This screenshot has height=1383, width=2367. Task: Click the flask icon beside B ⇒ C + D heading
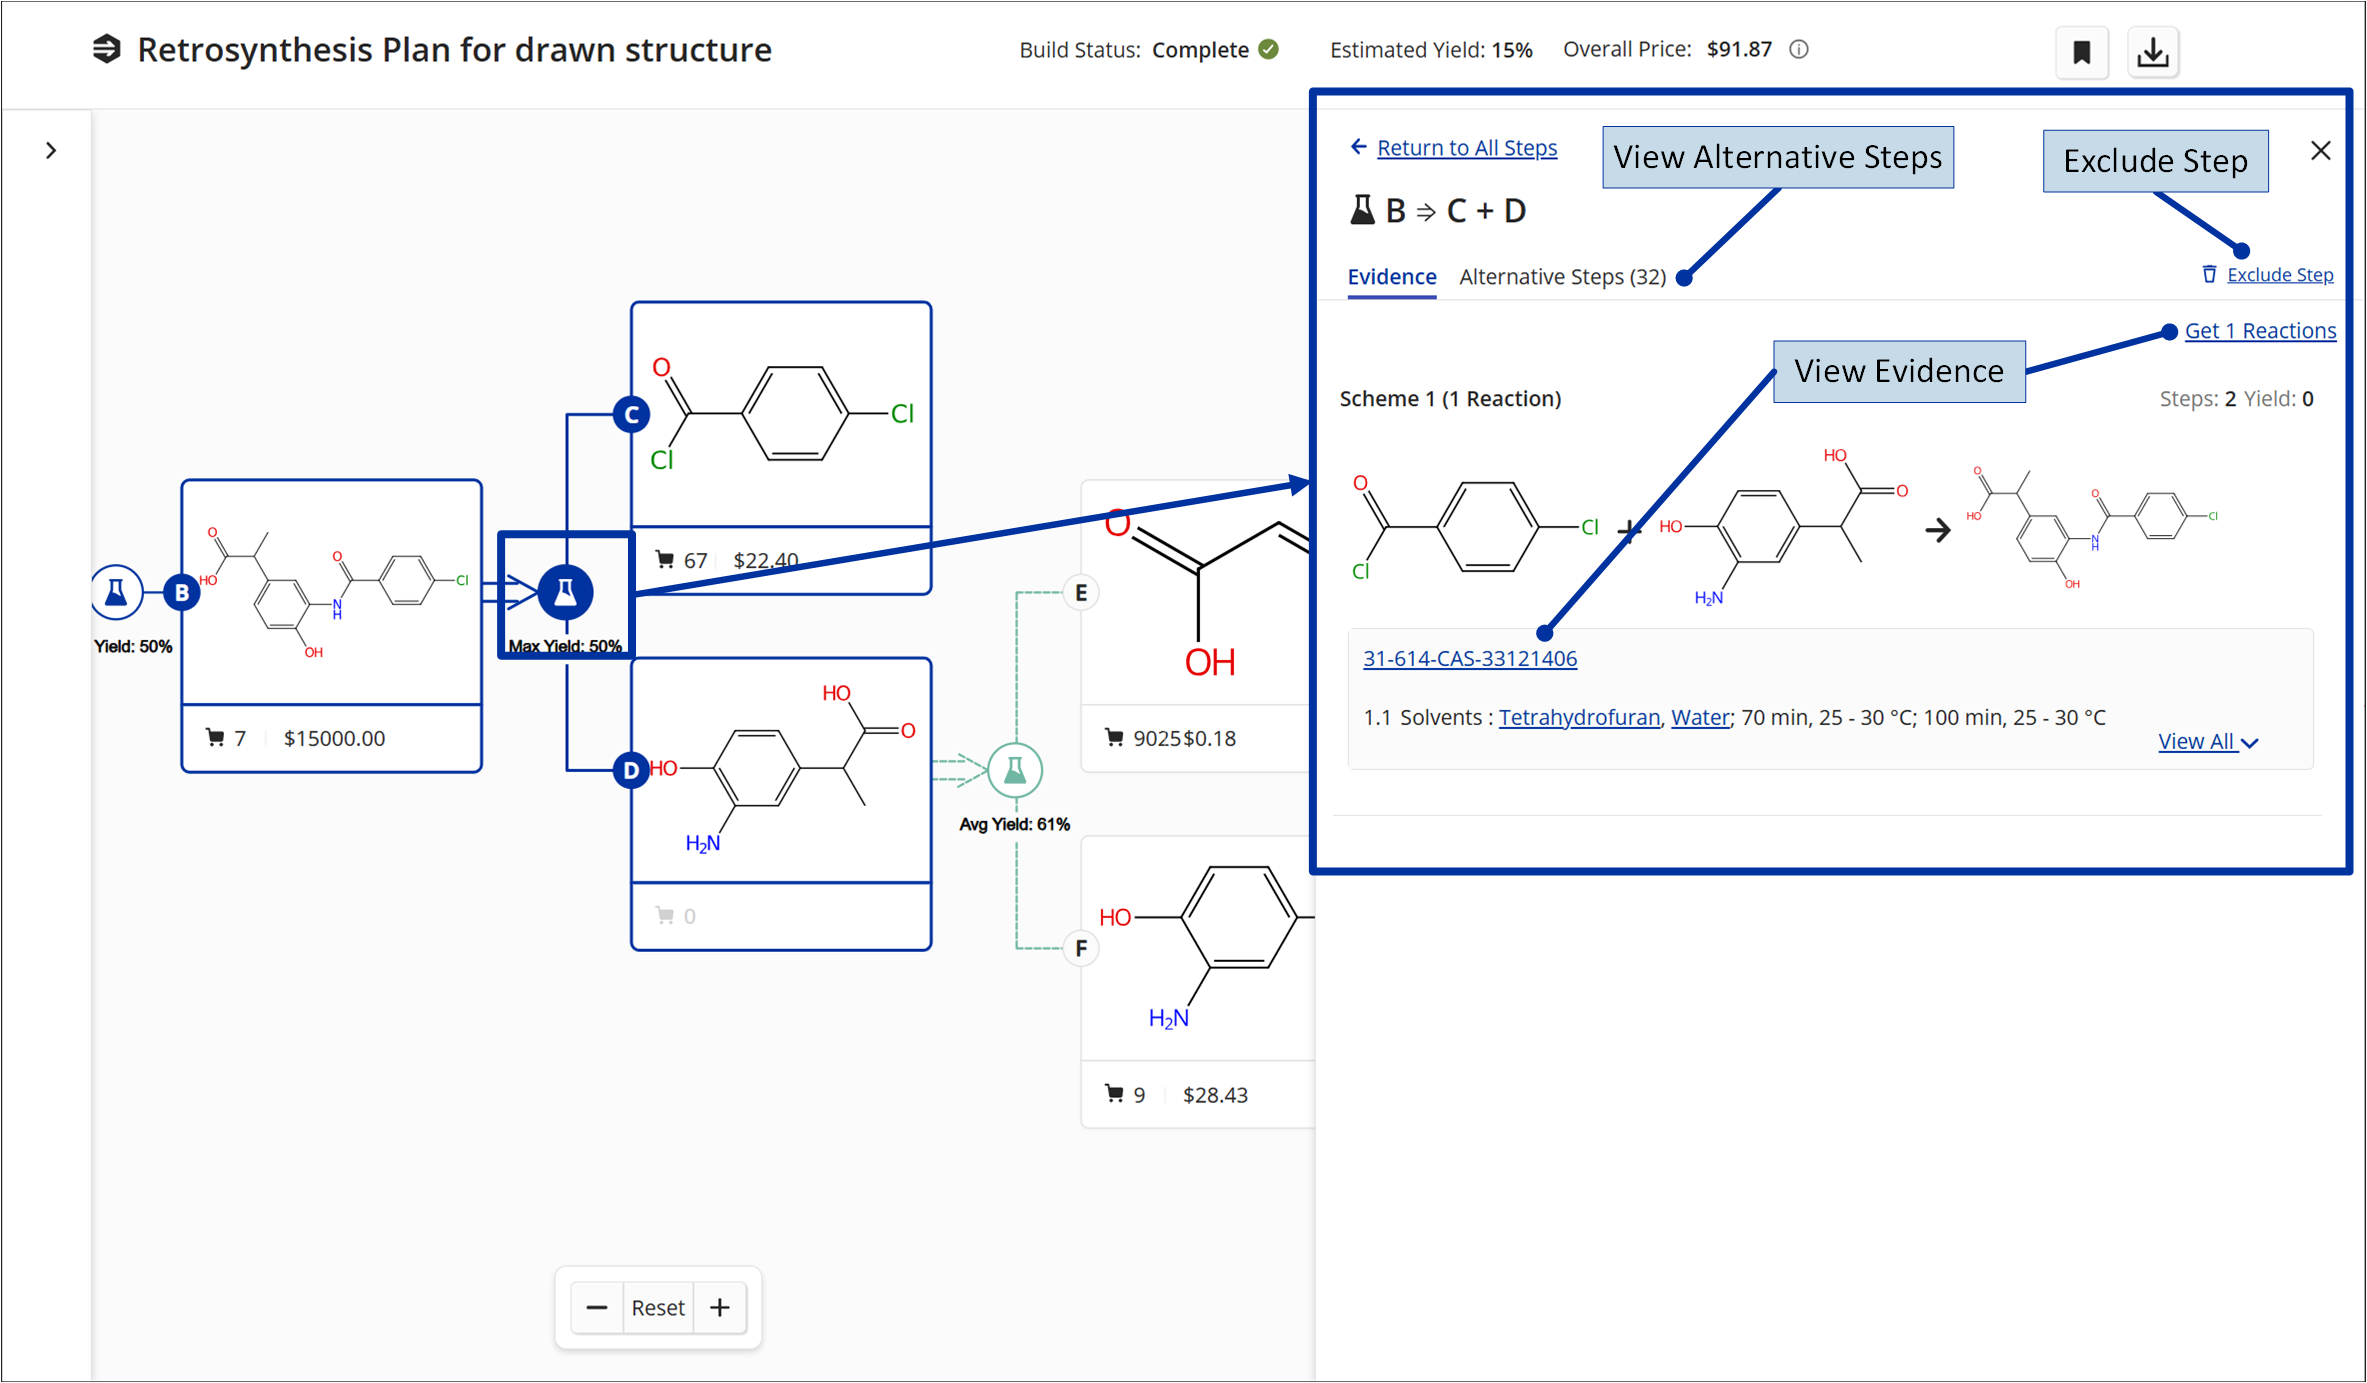(x=1362, y=210)
